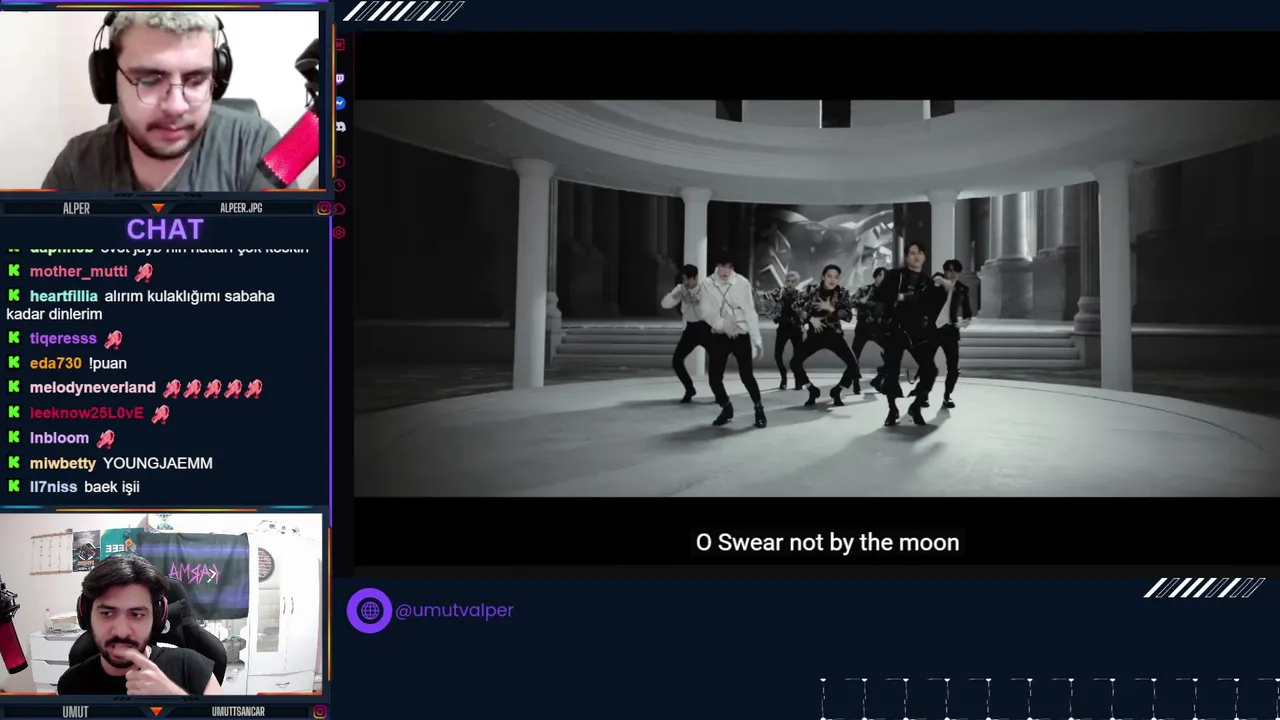Click the "baek işii" chat message text

(111, 486)
